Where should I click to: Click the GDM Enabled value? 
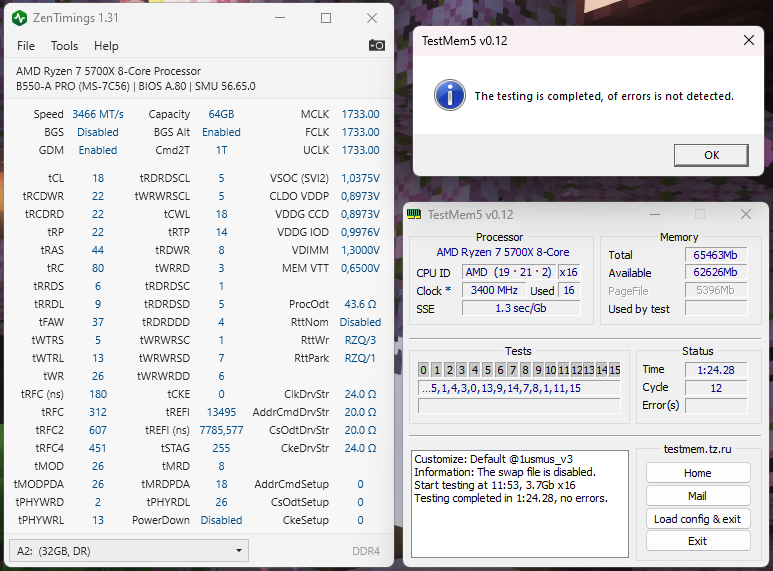(x=98, y=150)
